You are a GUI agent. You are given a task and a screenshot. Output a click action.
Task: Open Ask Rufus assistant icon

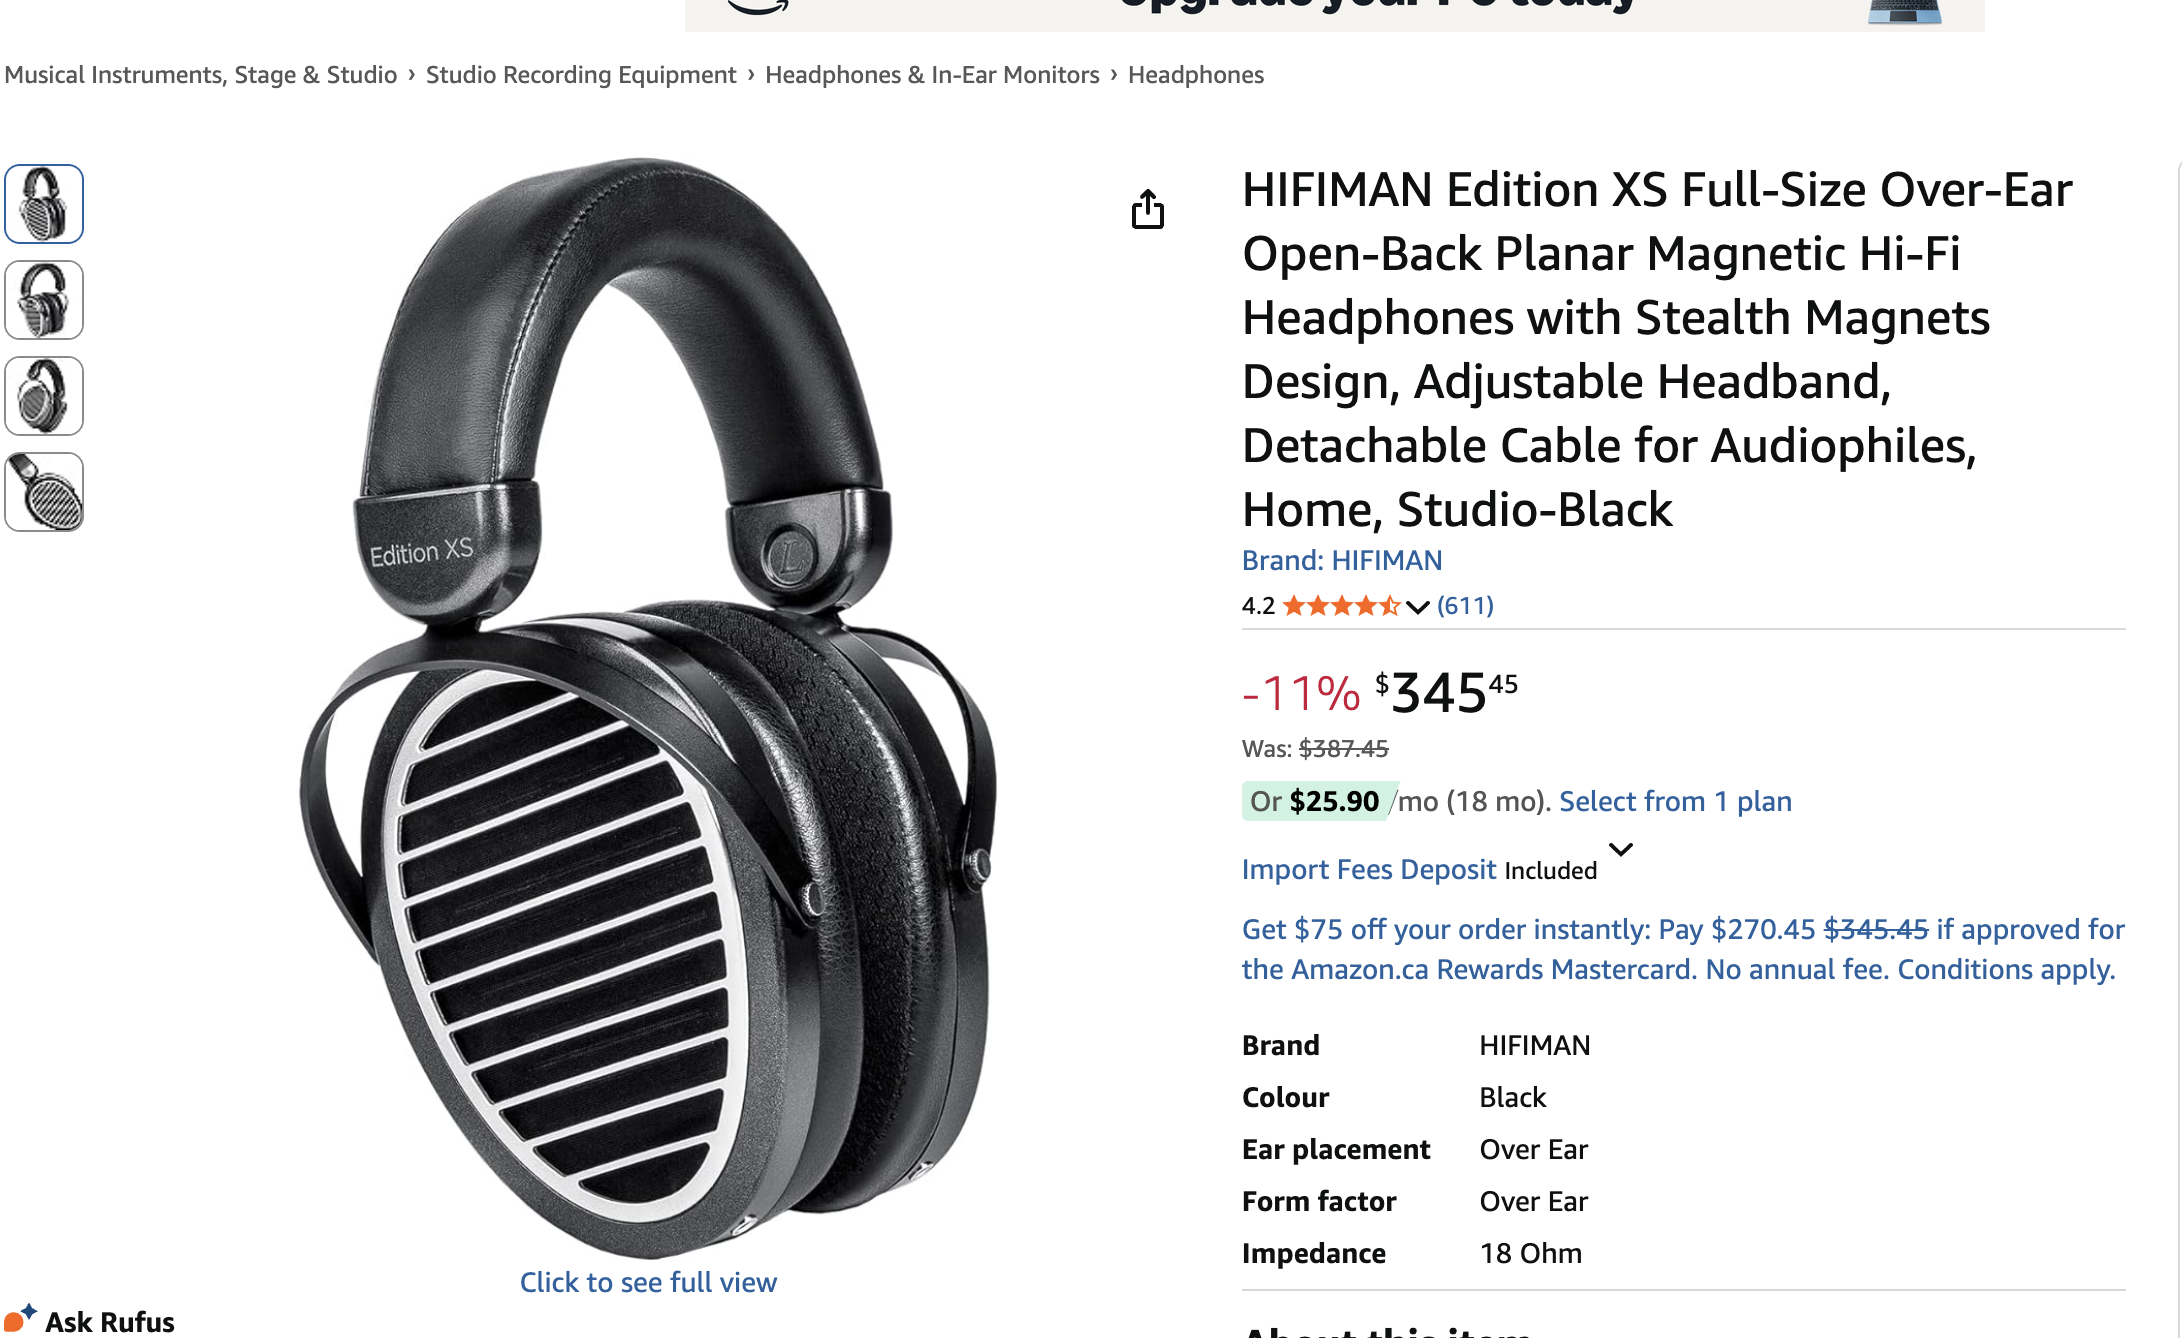(20, 1319)
